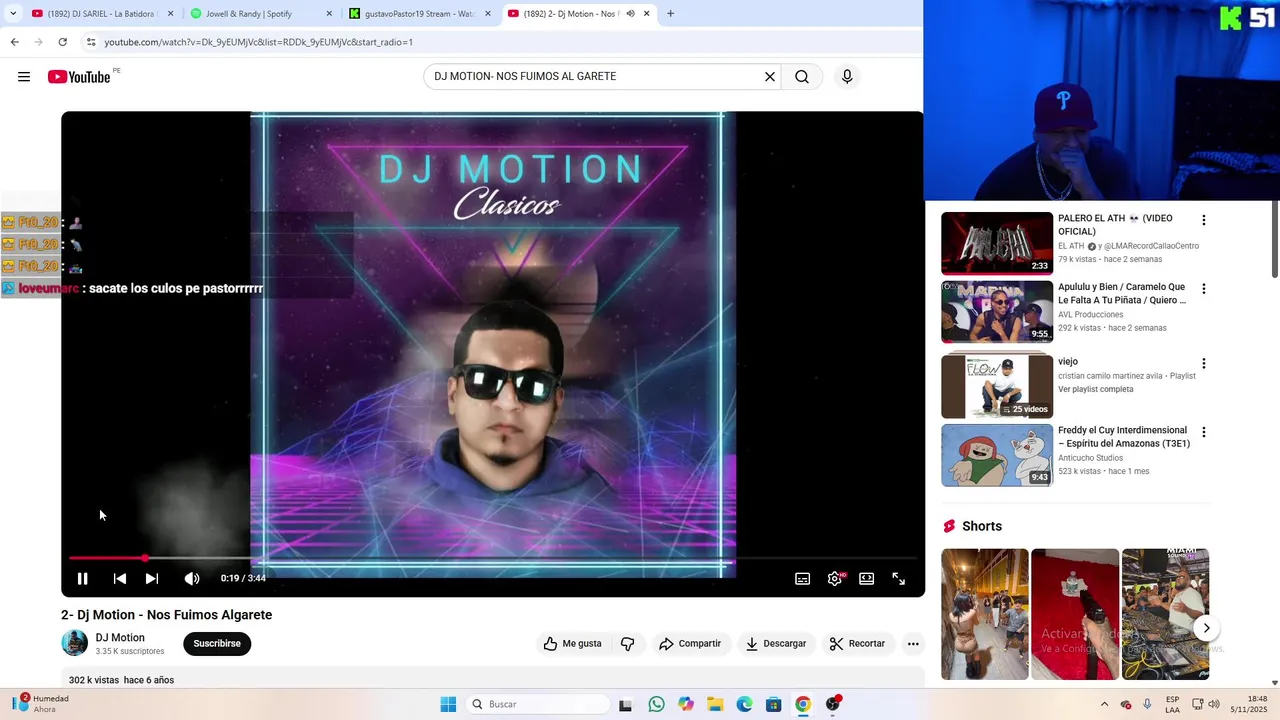Image resolution: width=1280 pixels, height=720 pixels.
Task: Open options for PALERO EL ATH video
Action: (1203, 220)
